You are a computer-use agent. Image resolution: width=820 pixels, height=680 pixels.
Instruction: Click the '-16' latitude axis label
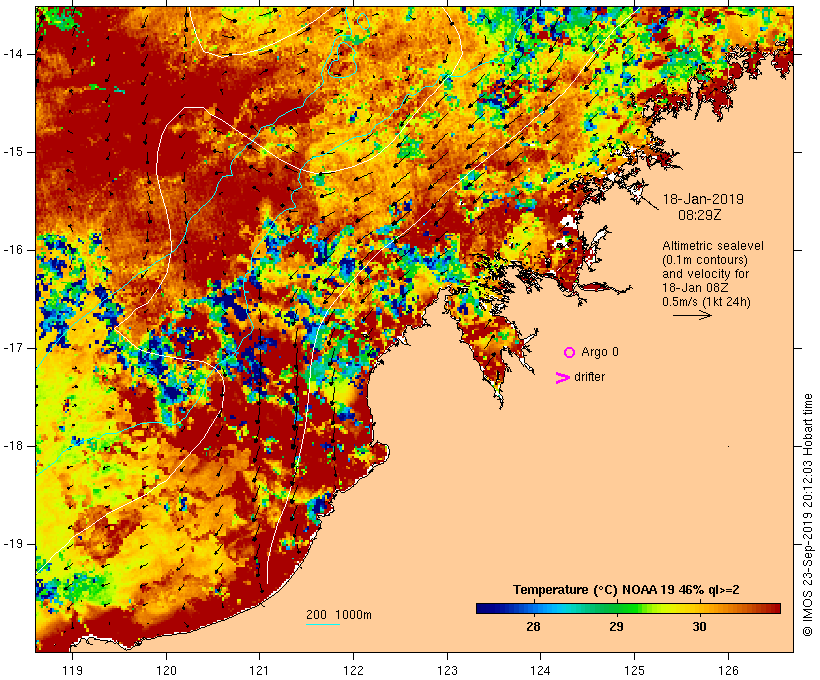(13, 250)
